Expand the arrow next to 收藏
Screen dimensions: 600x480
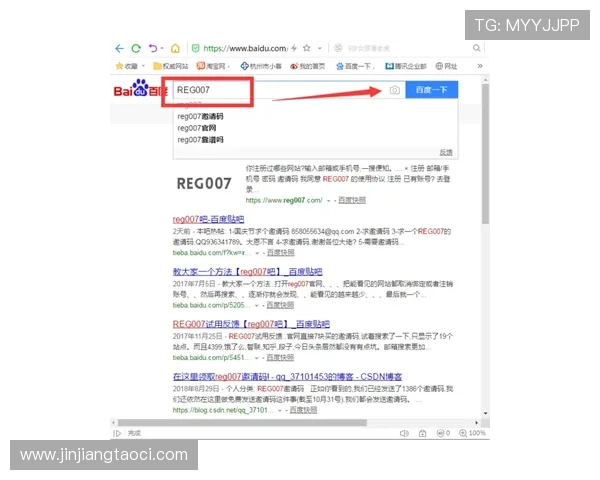[143, 66]
